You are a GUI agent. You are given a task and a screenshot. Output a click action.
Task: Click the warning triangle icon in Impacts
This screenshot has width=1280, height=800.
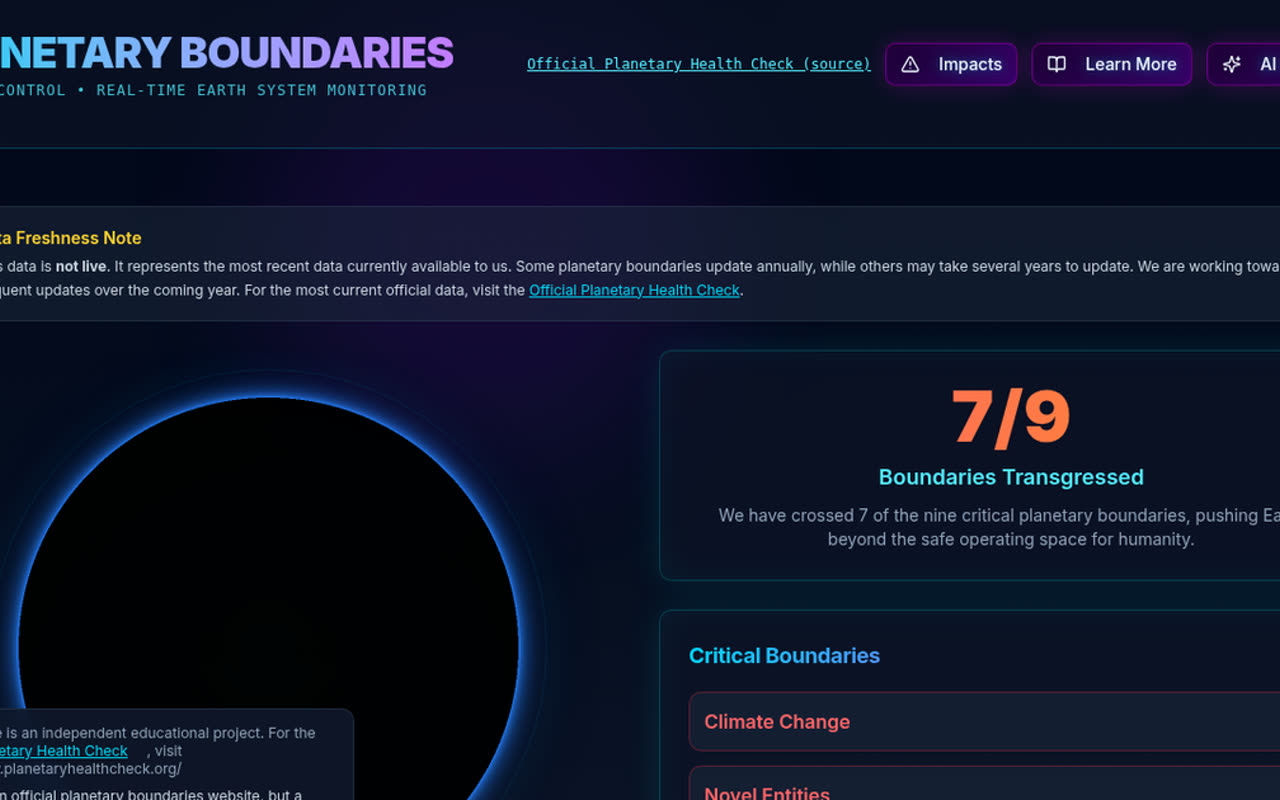910,64
